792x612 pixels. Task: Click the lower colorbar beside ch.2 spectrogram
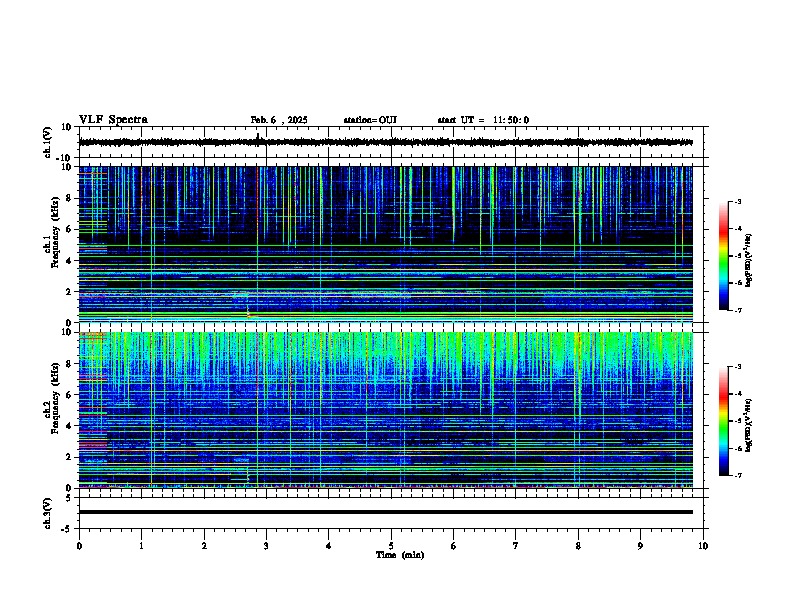[724, 421]
